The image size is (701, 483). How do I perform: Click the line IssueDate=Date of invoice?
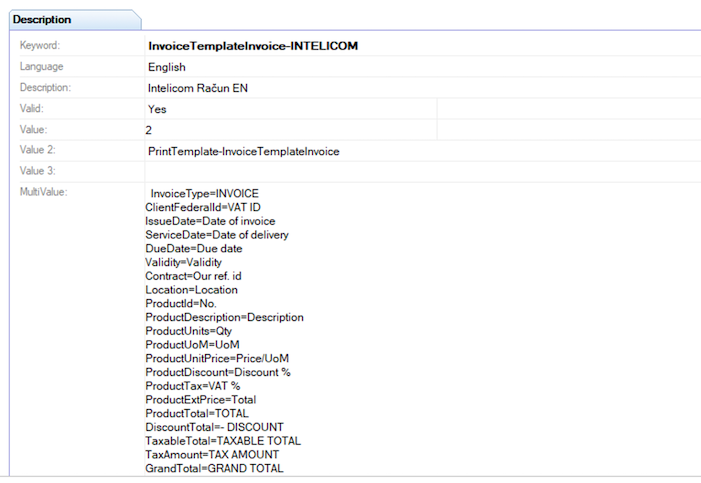pyautogui.click(x=210, y=221)
